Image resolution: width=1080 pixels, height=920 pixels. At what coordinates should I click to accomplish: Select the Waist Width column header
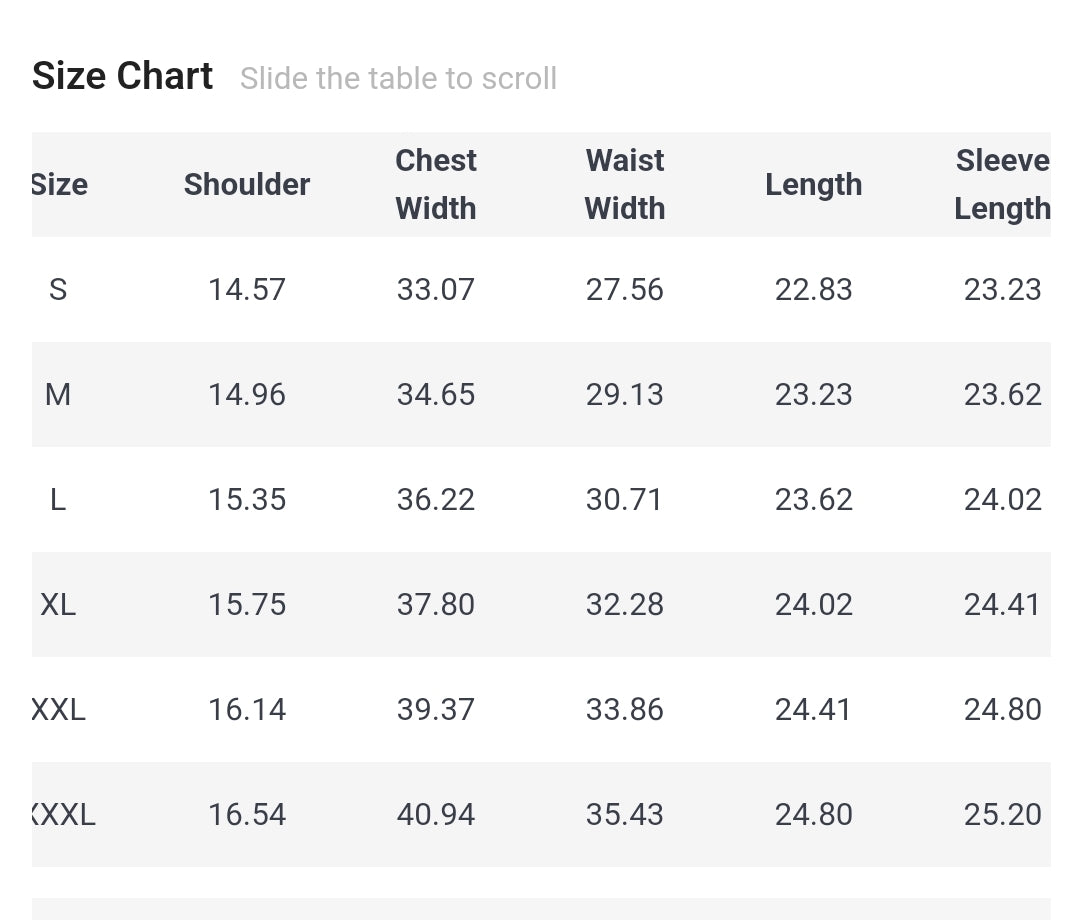click(625, 184)
